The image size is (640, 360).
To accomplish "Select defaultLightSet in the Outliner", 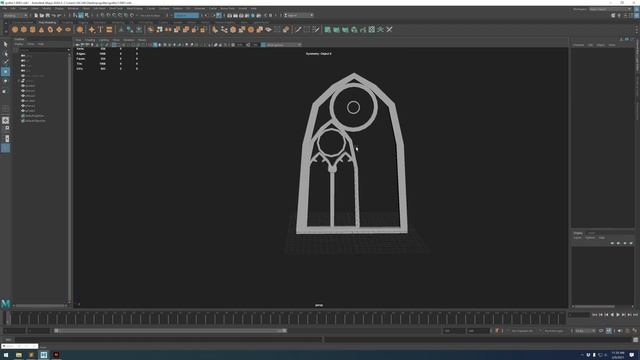I will (35, 116).
